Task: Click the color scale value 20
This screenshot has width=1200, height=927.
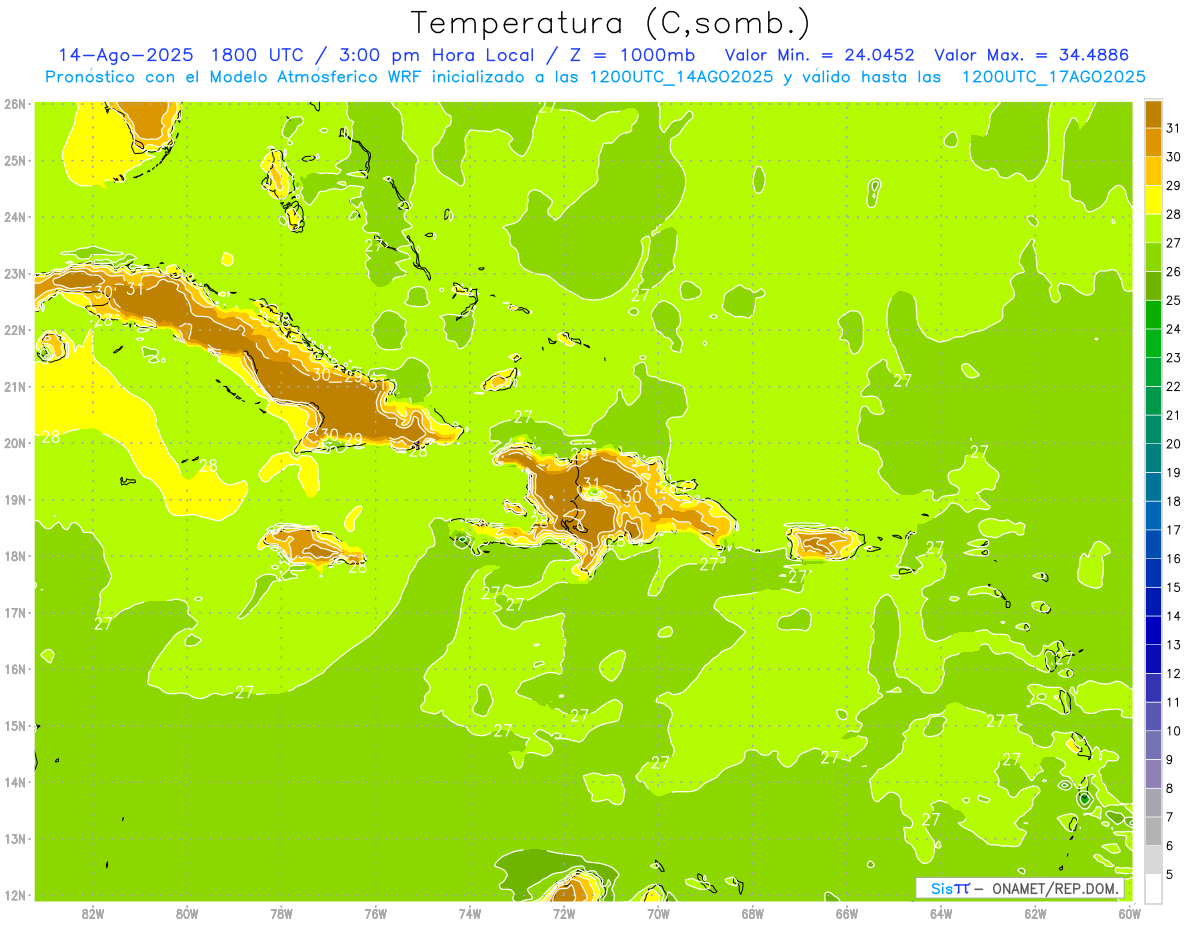Action: (x=1173, y=444)
